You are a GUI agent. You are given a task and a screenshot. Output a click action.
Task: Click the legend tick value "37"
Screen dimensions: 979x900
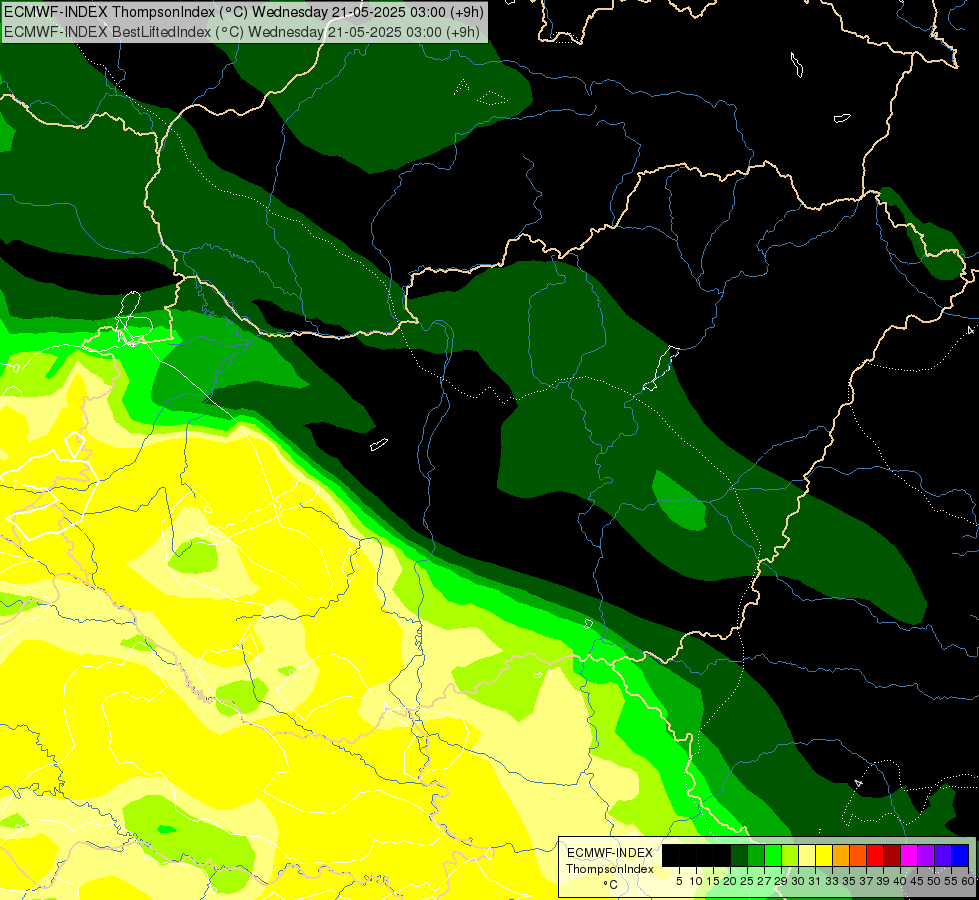pyautogui.click(x=866, y=881)
